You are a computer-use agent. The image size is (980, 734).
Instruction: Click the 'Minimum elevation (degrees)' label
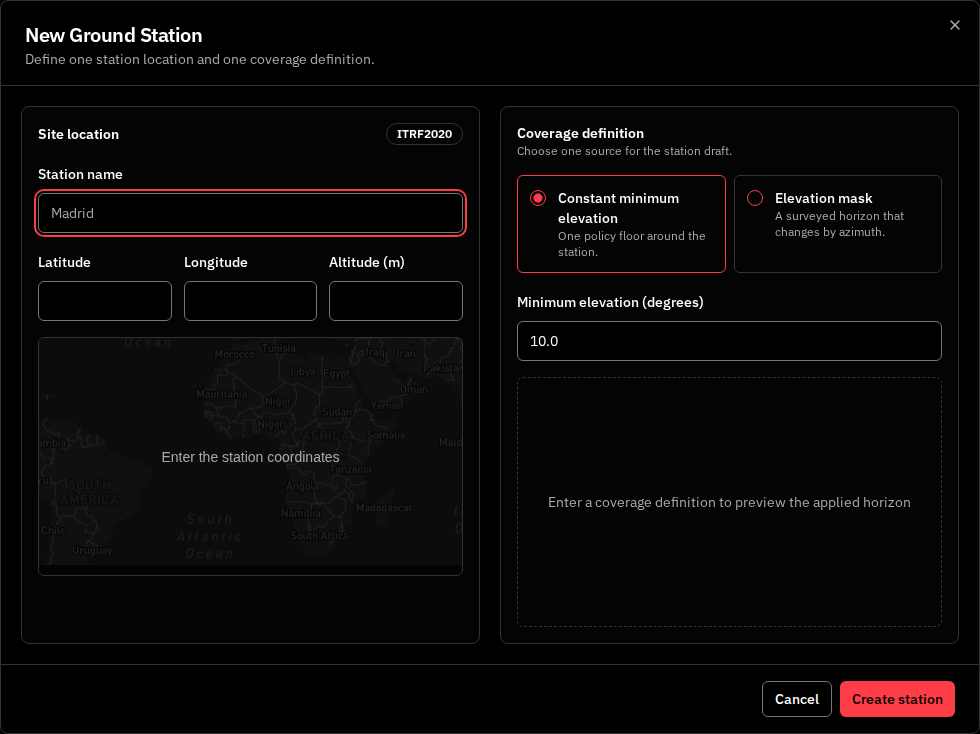[x=610, y=302]
